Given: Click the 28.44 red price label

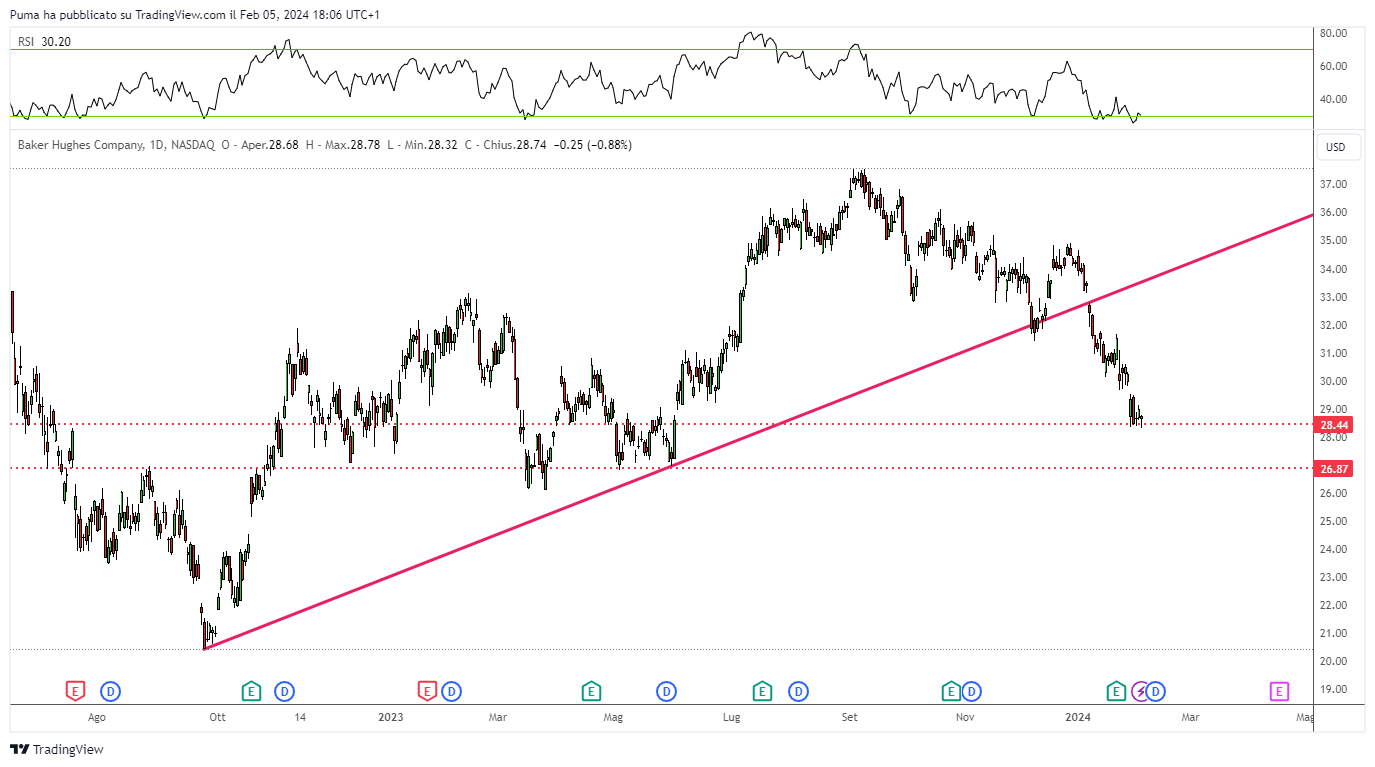Looking at the screenshot, I should [x=1335, y=424].
